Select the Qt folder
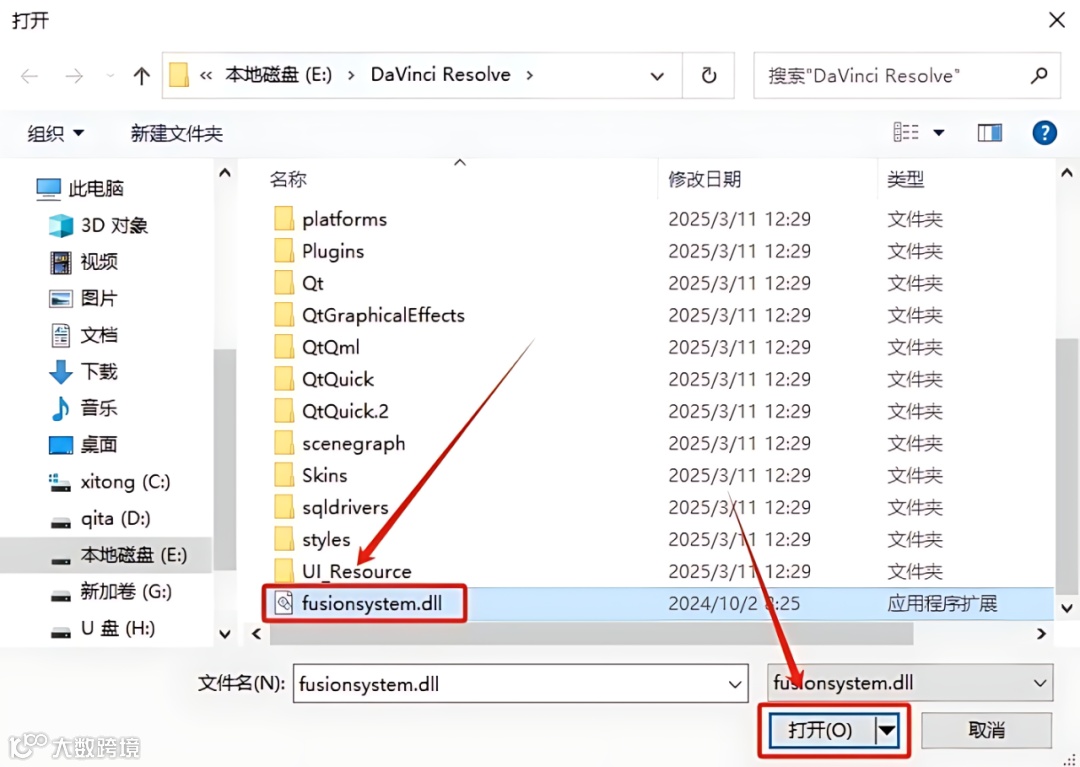 [x=313, y=283]
